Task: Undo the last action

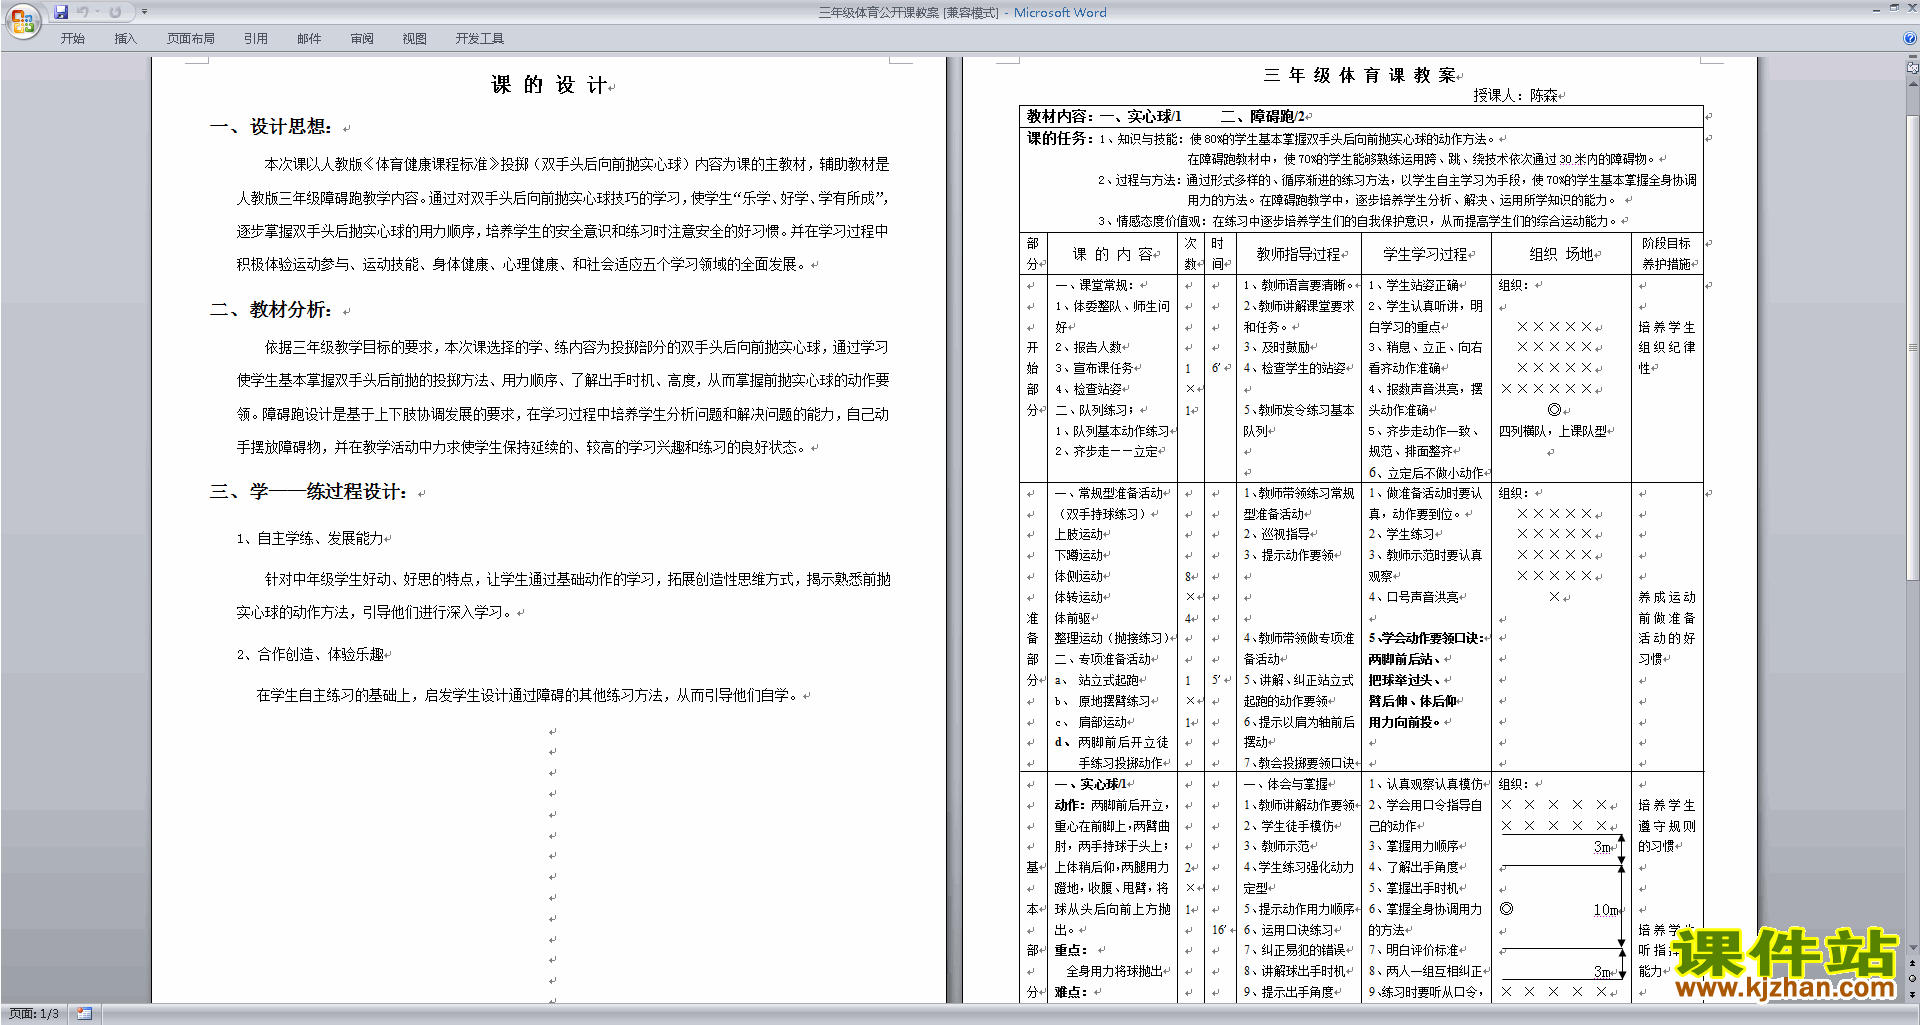Action: [83, 12]
